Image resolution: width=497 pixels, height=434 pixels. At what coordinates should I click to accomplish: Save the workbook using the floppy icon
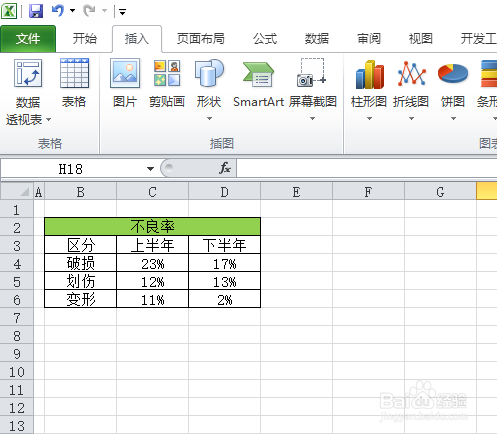pyautogui.click(x=36, y=11)
